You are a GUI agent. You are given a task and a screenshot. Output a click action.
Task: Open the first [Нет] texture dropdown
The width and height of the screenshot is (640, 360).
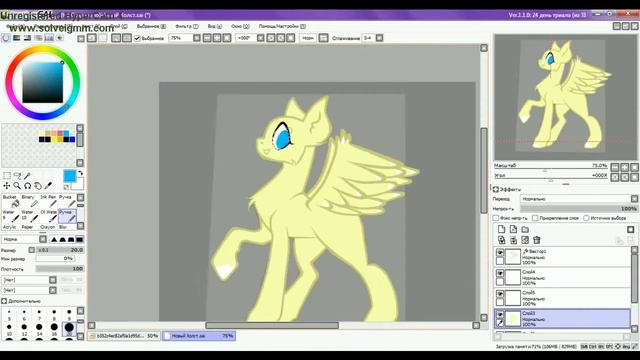tap(29, 280)
